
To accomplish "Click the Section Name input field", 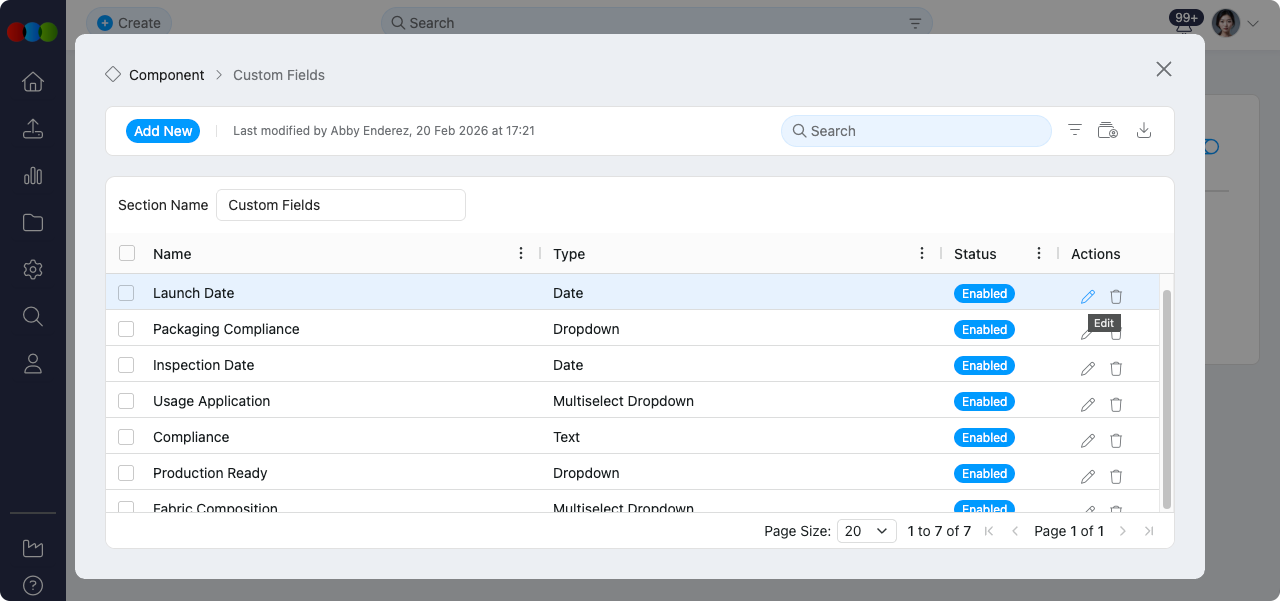I will 341,205.
